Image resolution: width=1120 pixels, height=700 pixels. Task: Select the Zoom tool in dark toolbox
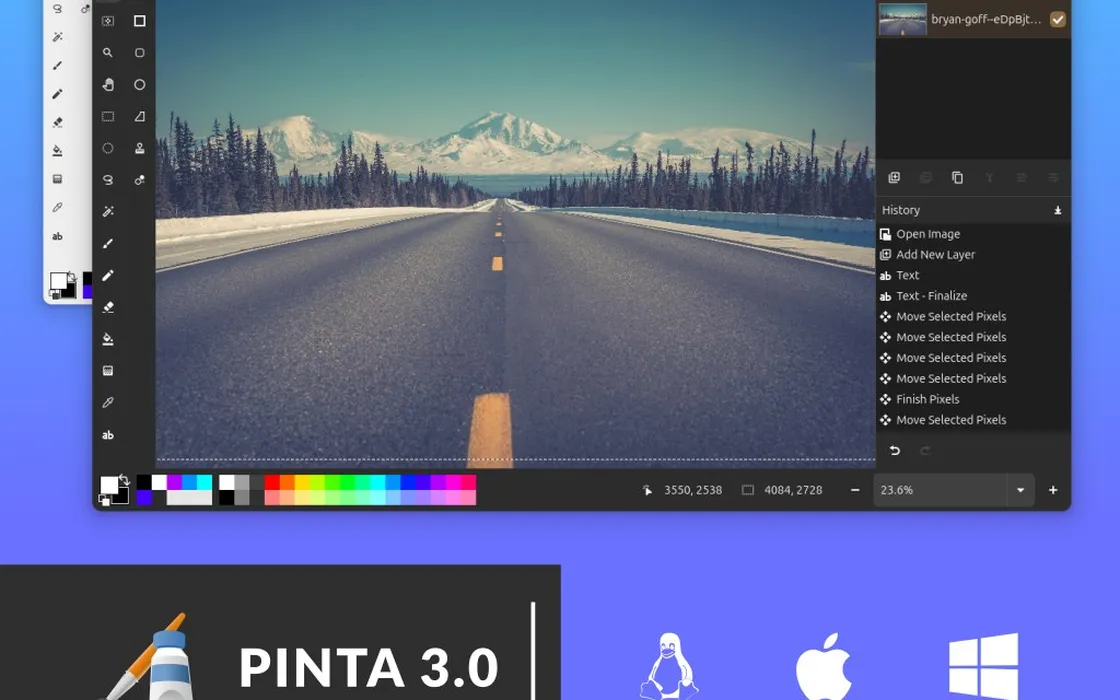coord(108,53)
